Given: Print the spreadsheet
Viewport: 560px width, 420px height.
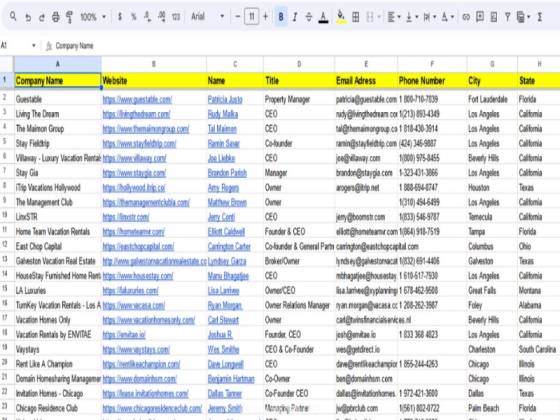Looking at the screenshot, I should [x=56, y=17].
